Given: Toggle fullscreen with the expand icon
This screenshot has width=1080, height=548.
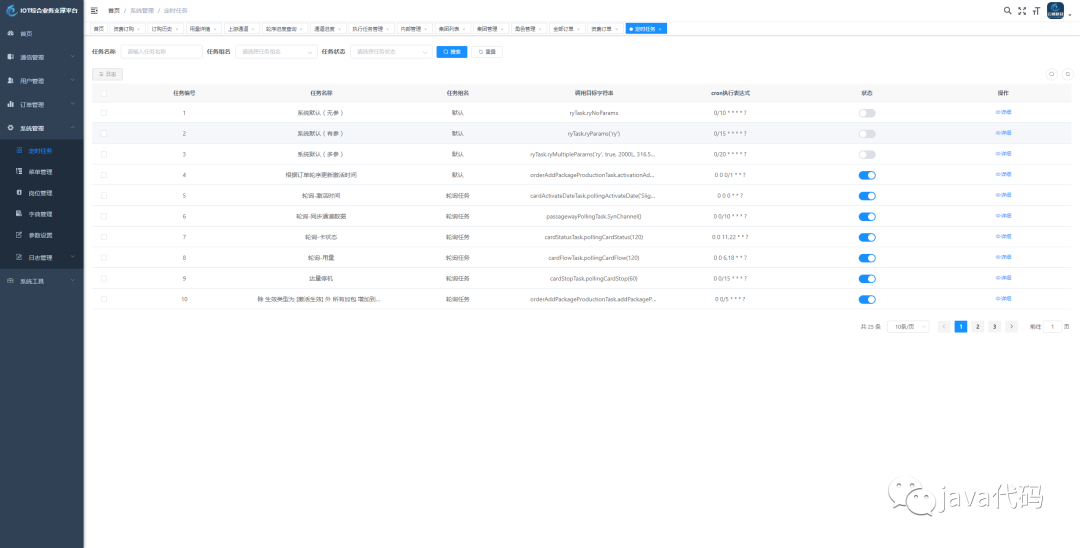Looking at the screenshot, I should [x=1022, y=10].
